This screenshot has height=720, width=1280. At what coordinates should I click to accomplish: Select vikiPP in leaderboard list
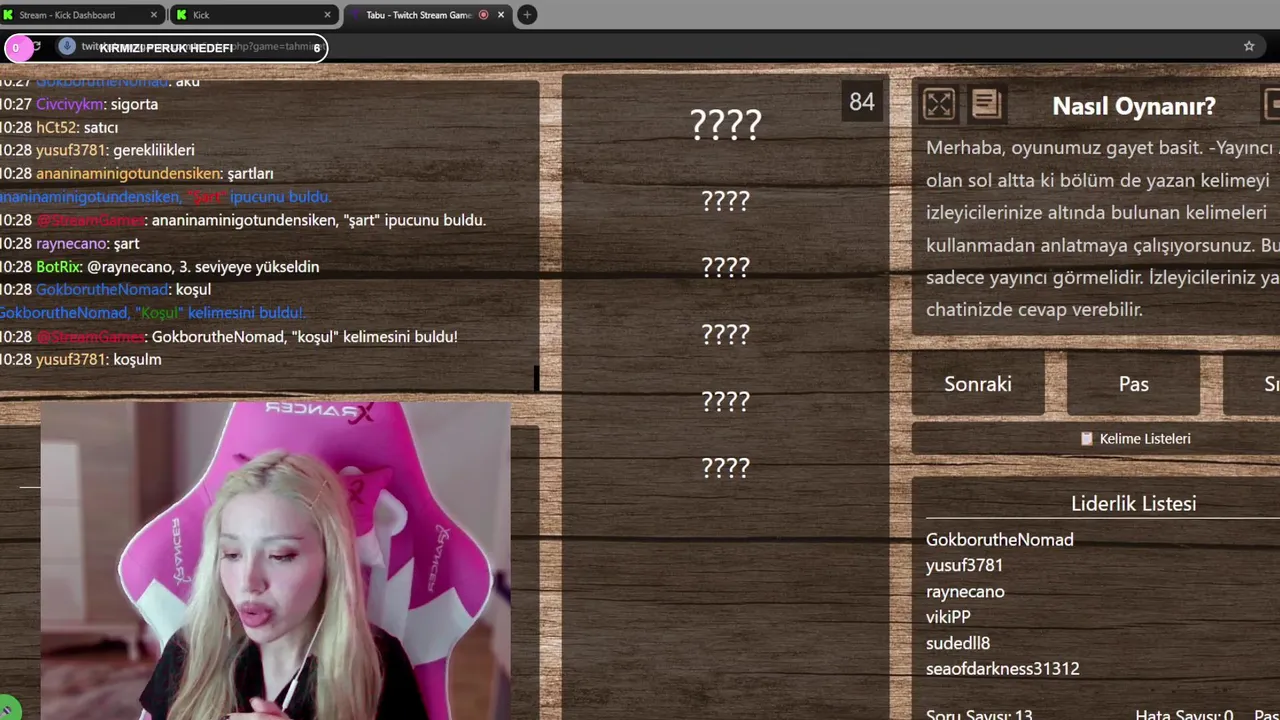[x=948, y=617]
